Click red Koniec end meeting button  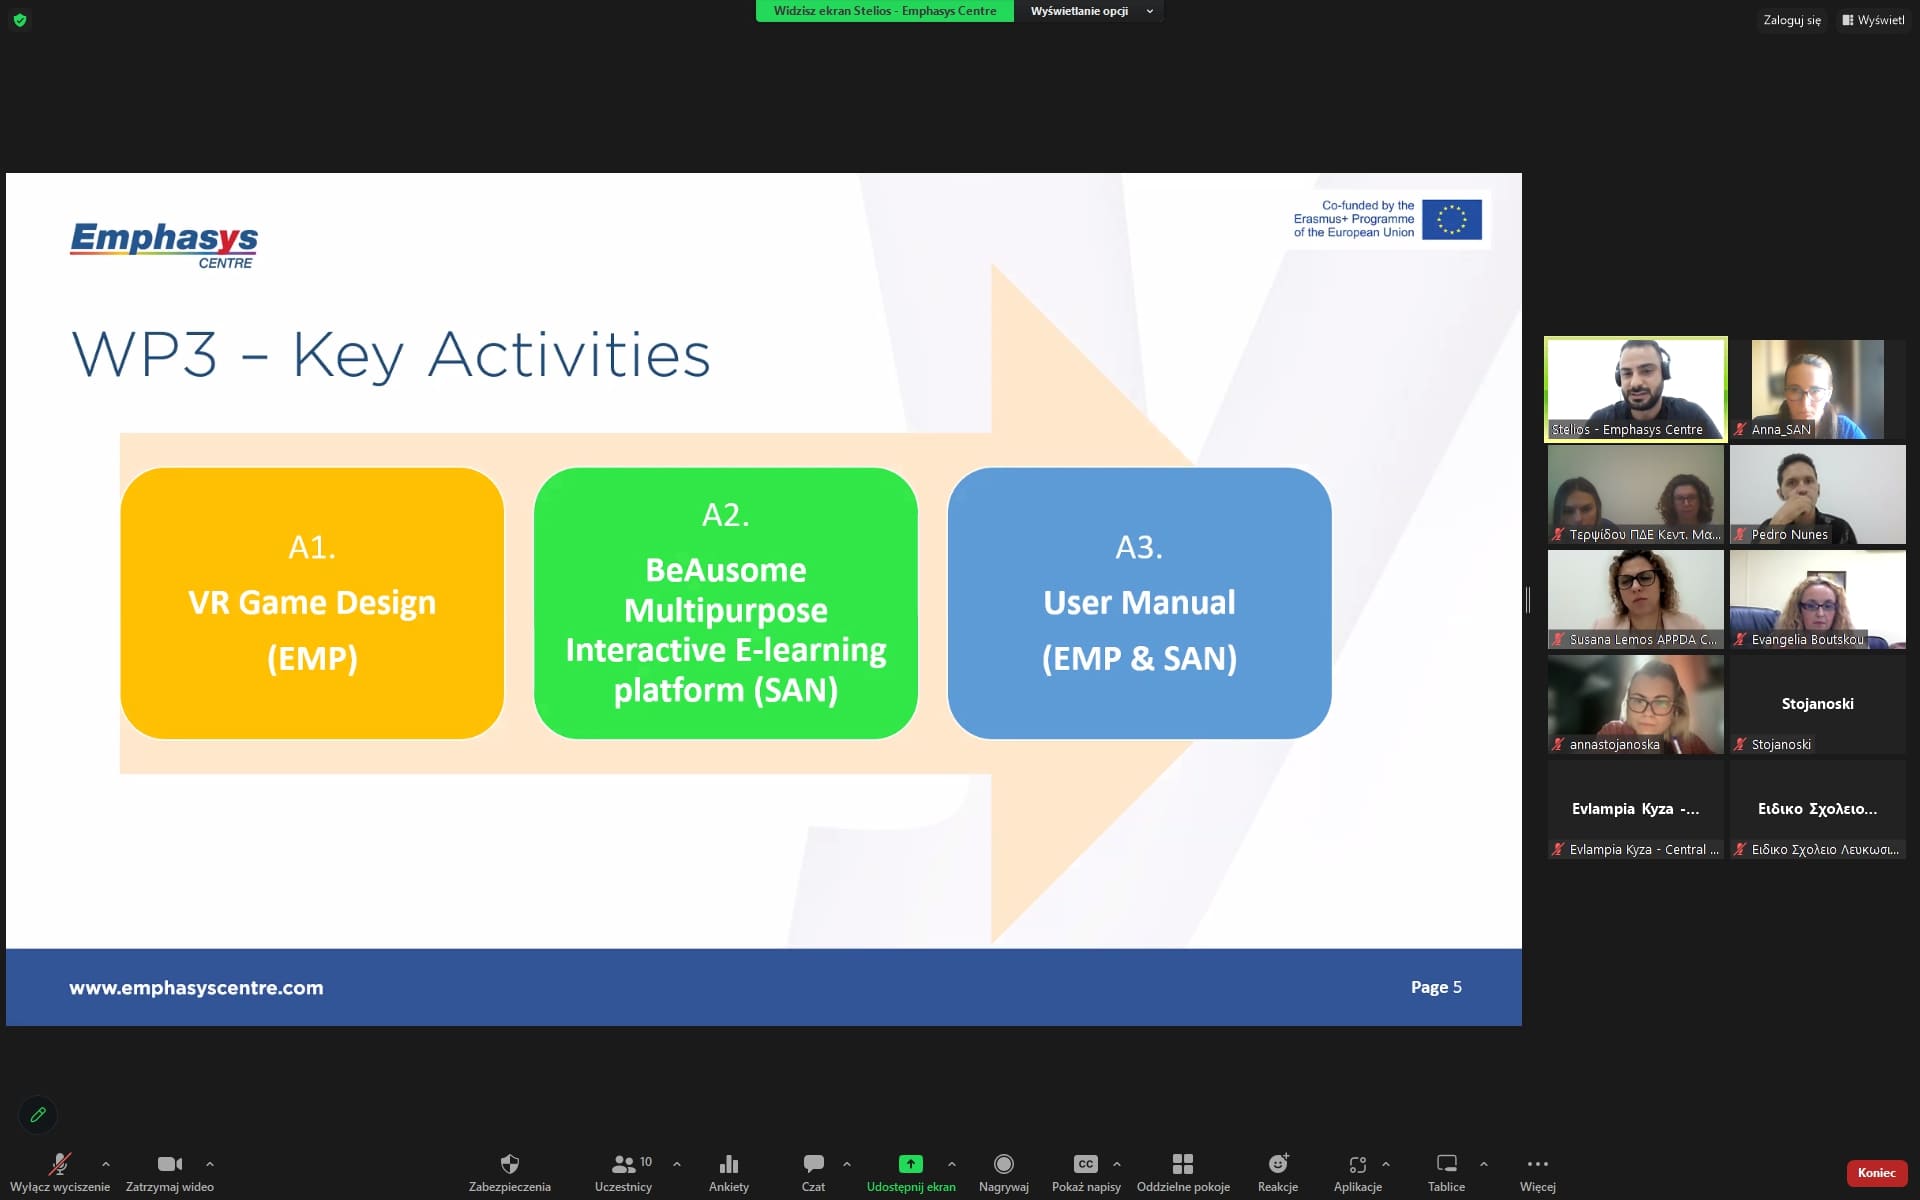pos(1877,1173)
